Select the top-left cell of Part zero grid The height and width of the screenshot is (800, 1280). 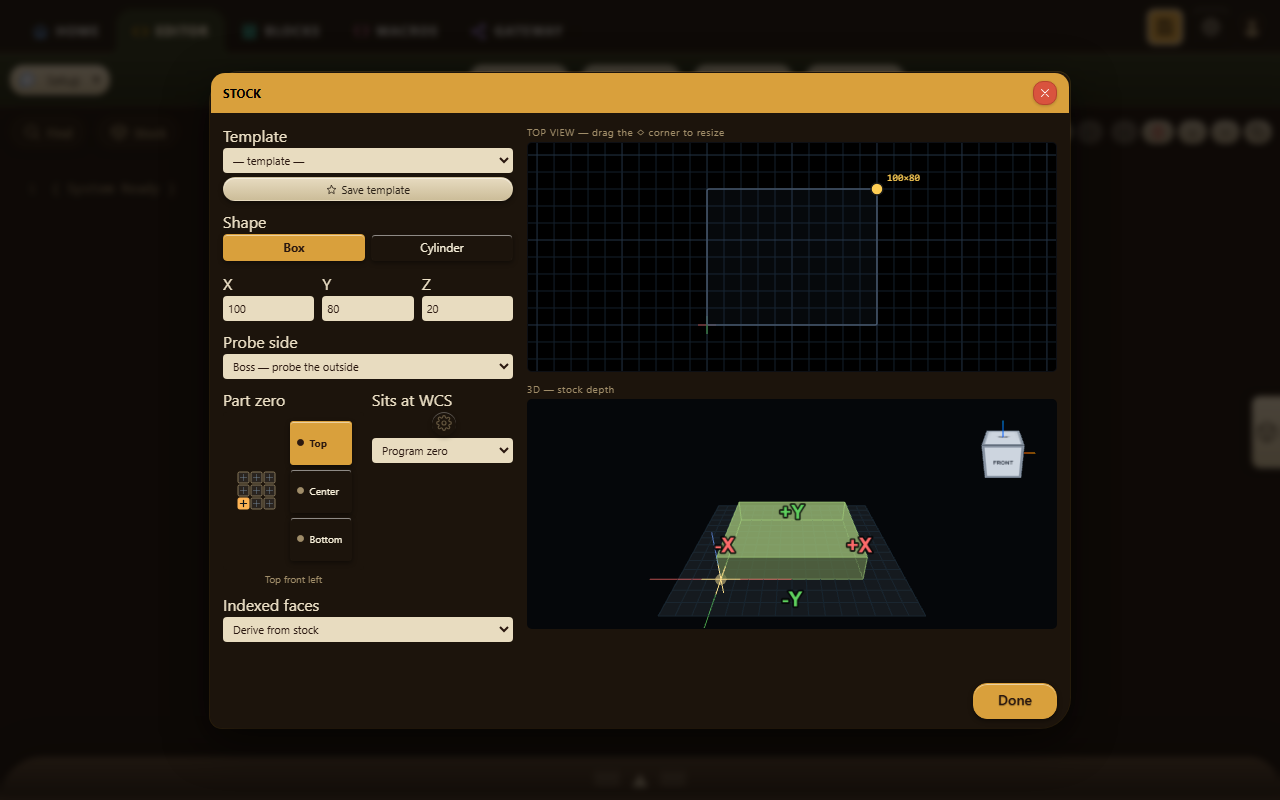pyautogui.click(x=243, y=478)
